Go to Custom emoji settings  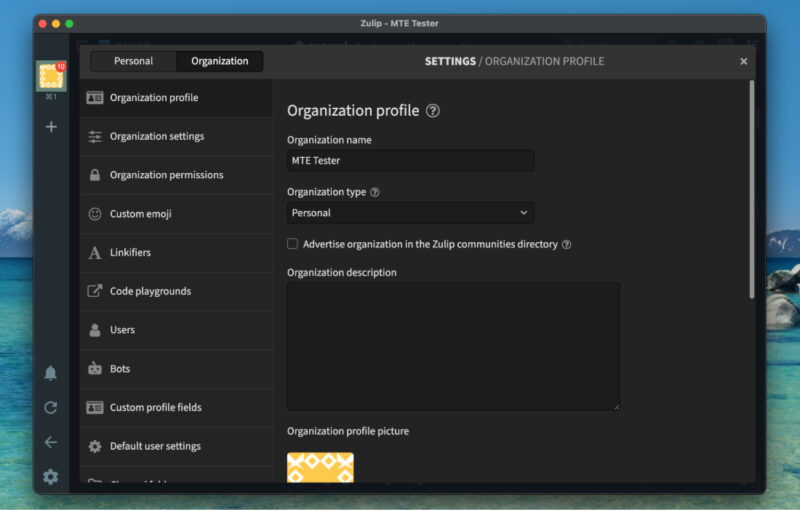pyautogui.click(x=140, y=214)
